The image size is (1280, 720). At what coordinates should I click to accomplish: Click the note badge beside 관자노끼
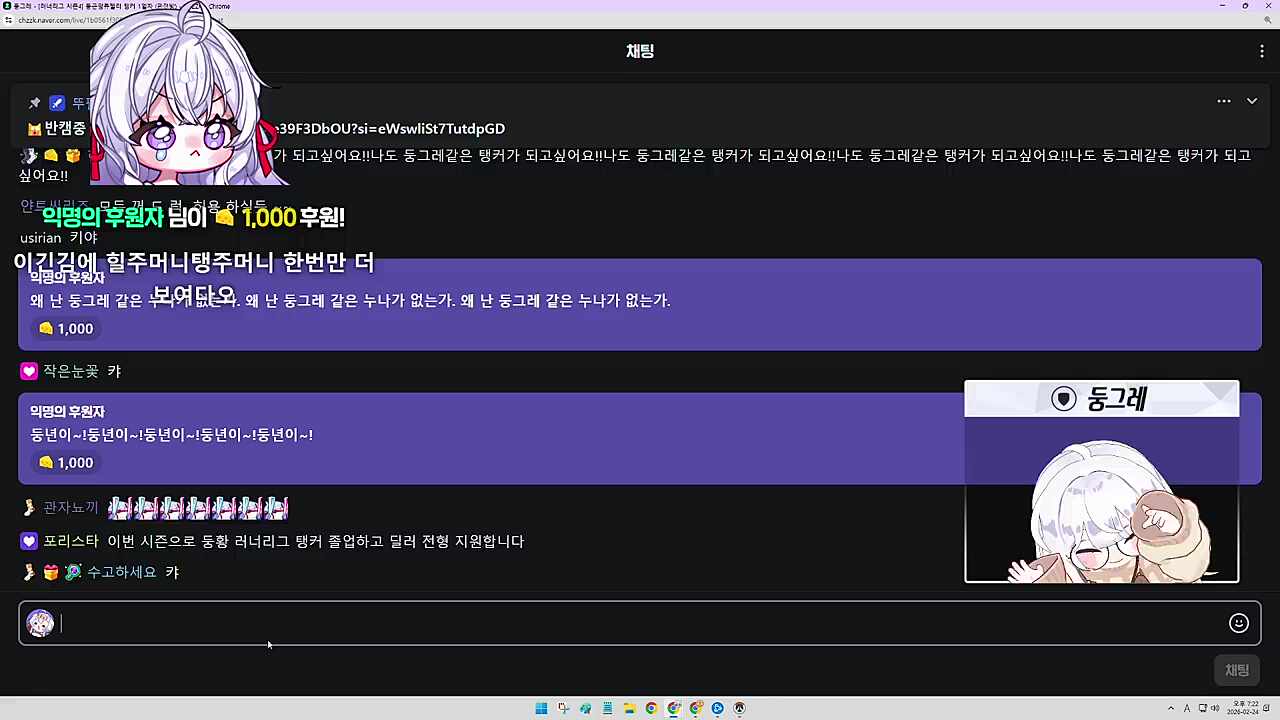[29, 507]
